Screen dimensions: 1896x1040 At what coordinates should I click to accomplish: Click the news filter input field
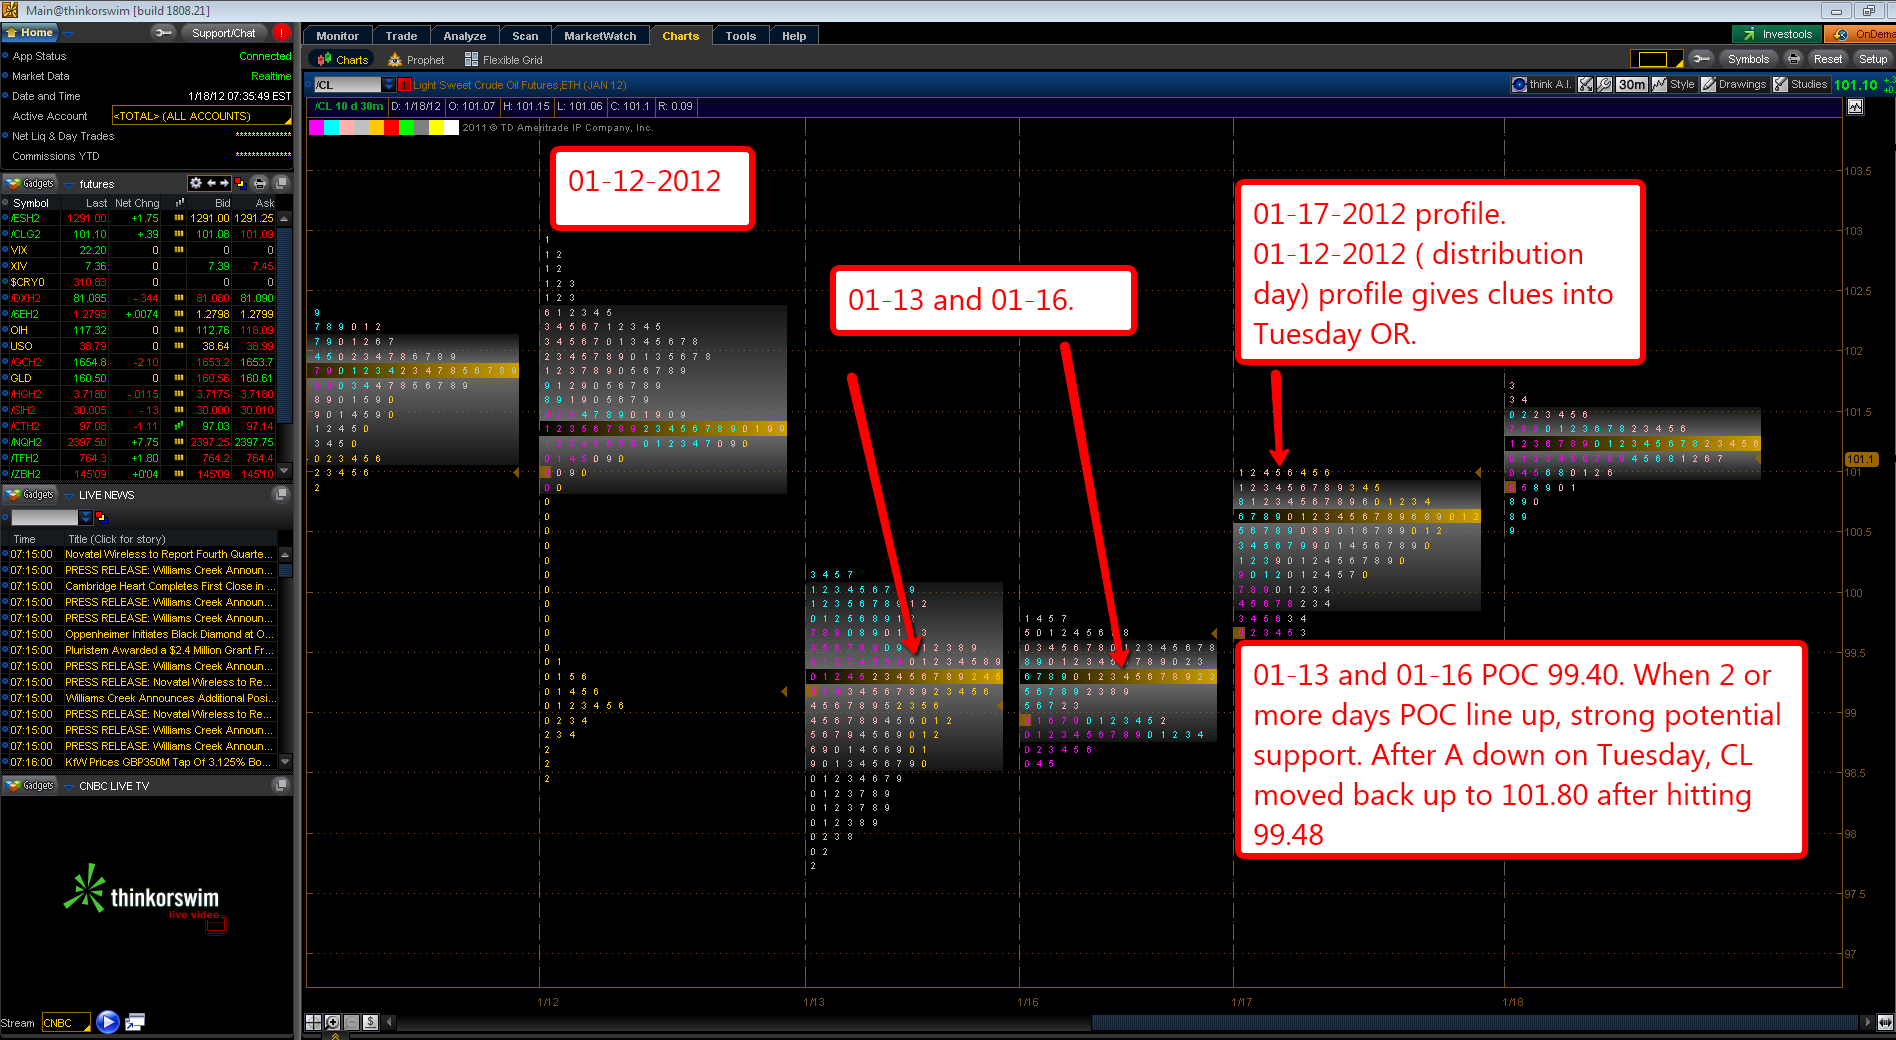pos(44,517)
